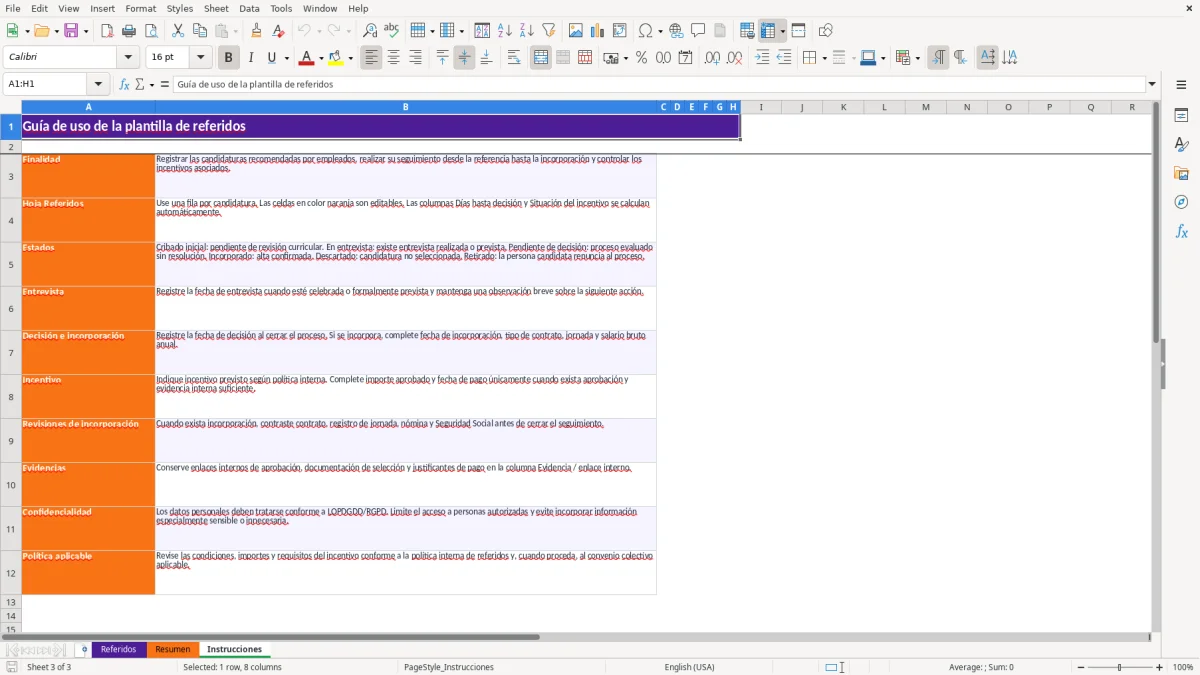Format as date icon
This screenshot has width=1200, height=675.
click(685, 58)
